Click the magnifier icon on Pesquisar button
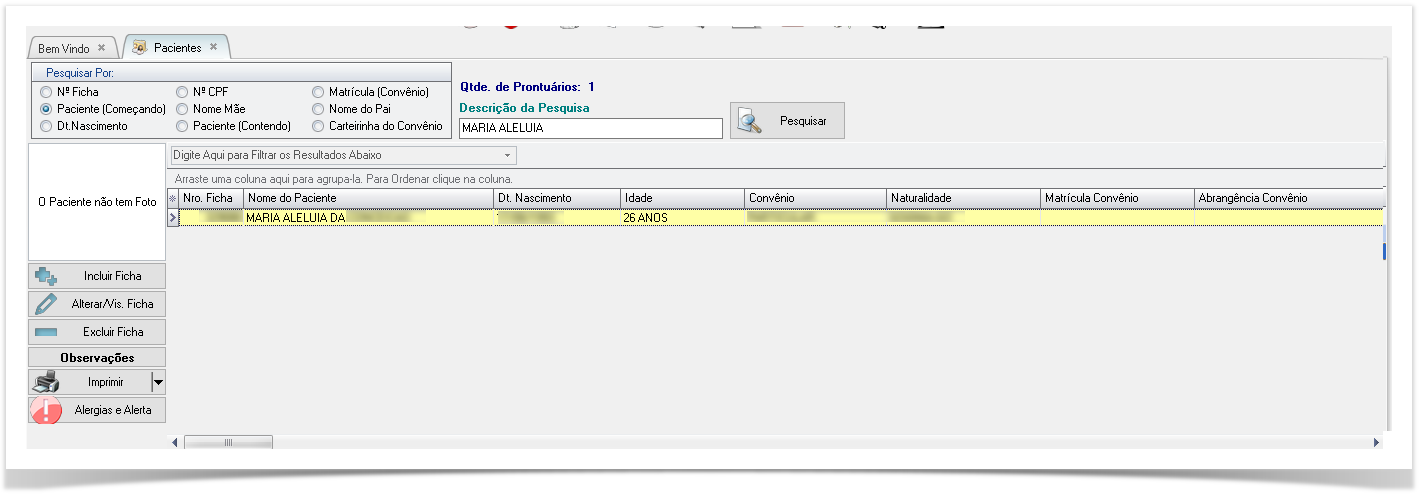This screenshot has width=1426, height=498. (751, 121)
